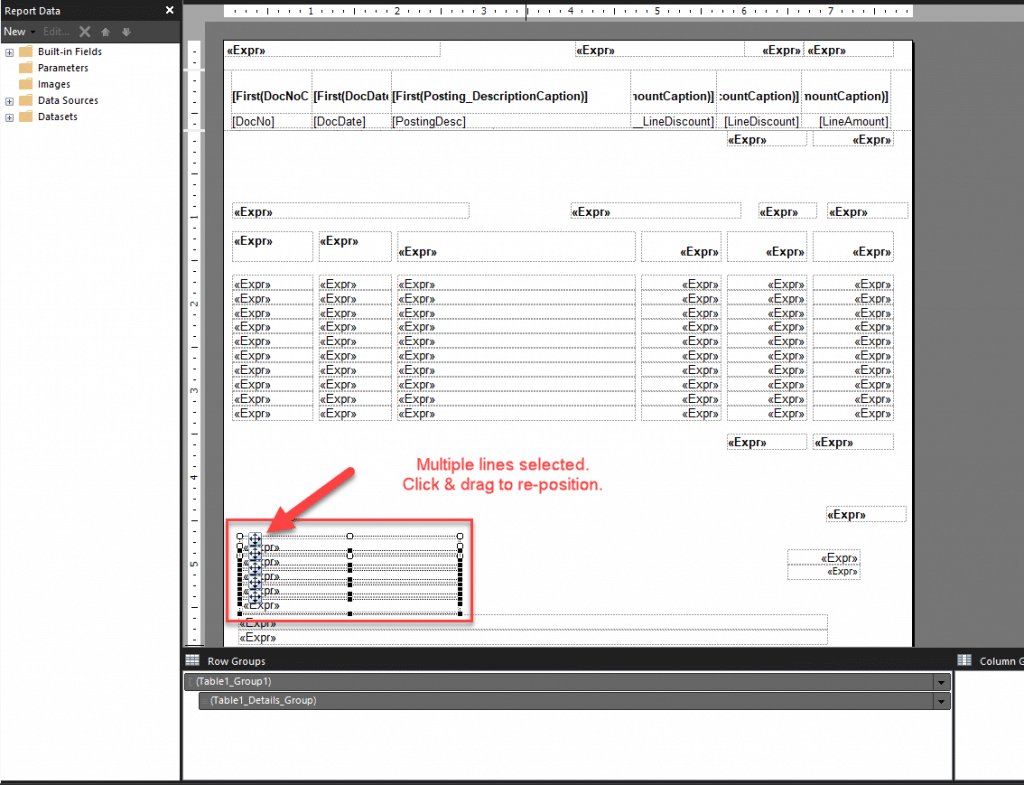Select the [DocNo] table cell
This screenshot has width=1024, height=785.
pos(271,122)
